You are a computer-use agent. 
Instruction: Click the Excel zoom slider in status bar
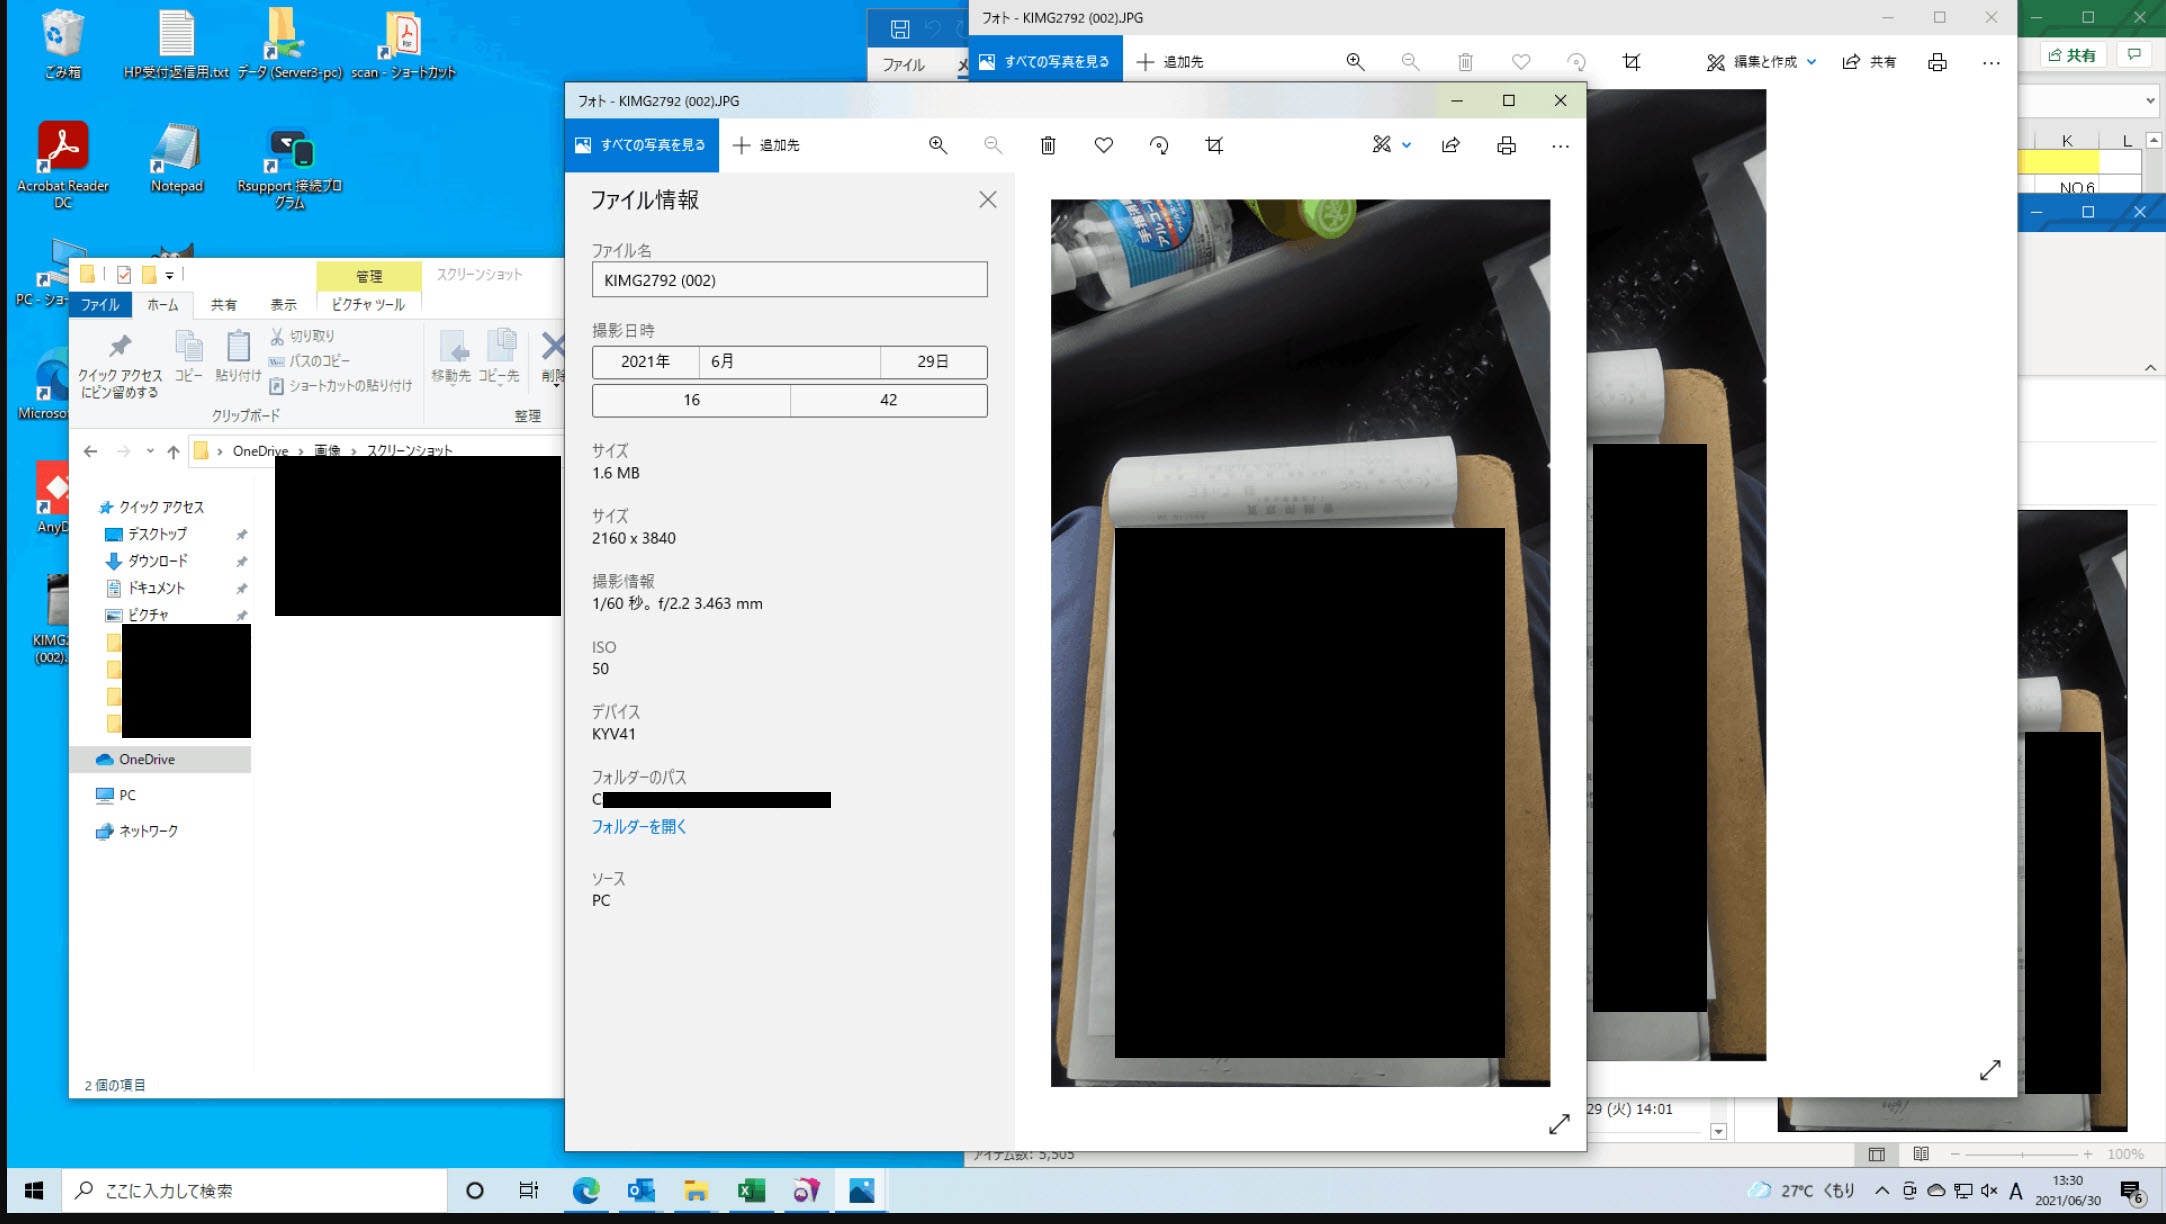[x=2021, y=1154]
